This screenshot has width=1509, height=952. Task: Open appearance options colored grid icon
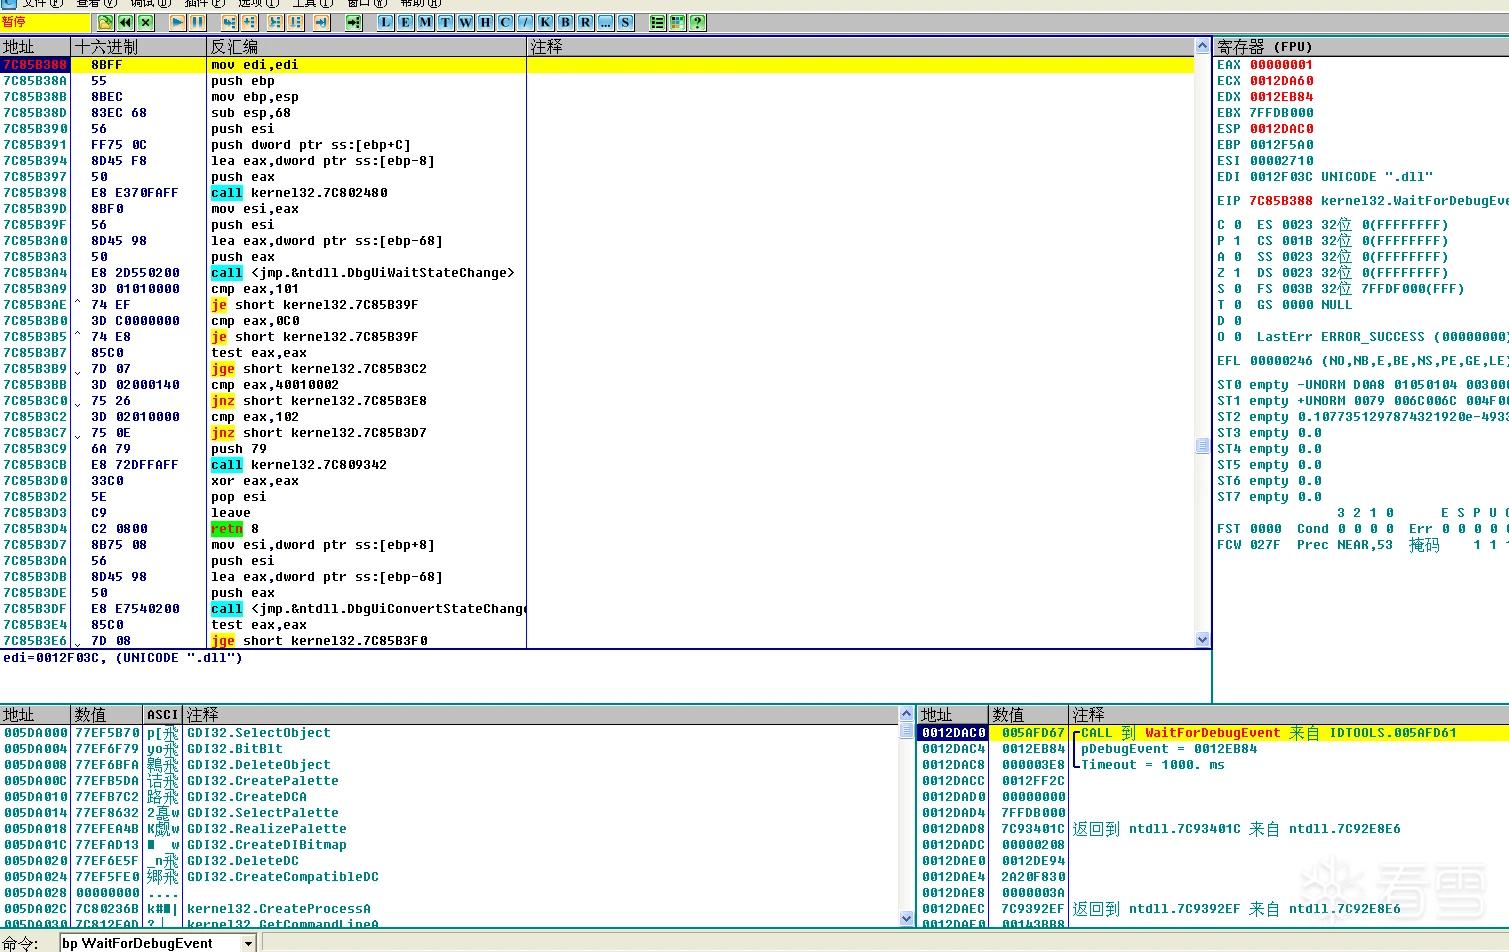(x=678, y=22)
